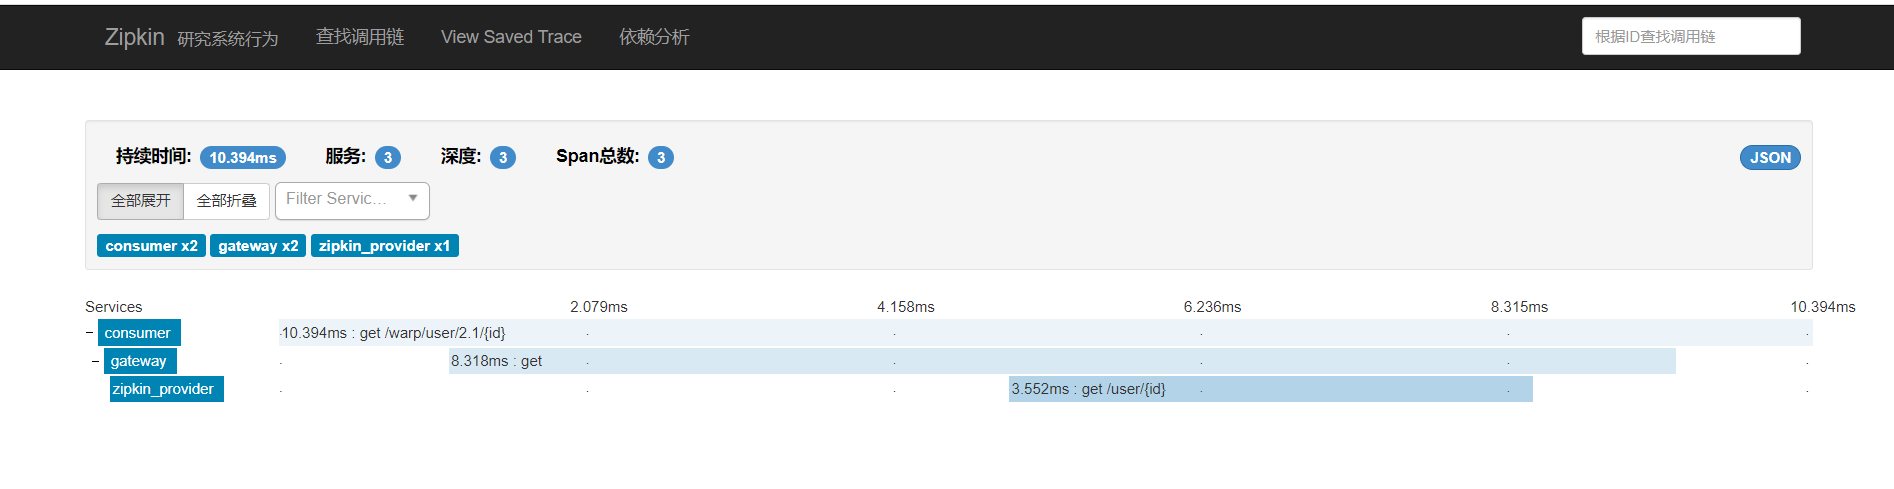This screenshot has height=489, width=1894.
Task: Select the consumer service label
Action: click(138, 333)
